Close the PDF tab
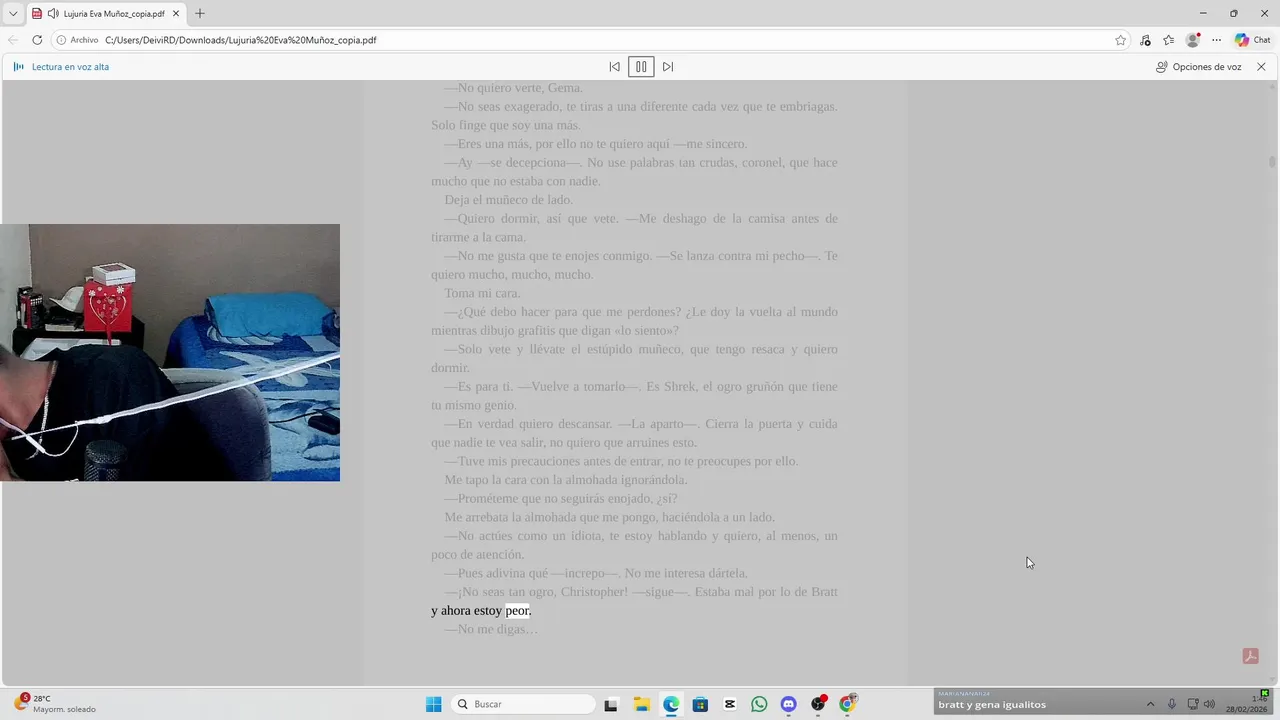1280x720 pixels. click(x=175, y=14)
